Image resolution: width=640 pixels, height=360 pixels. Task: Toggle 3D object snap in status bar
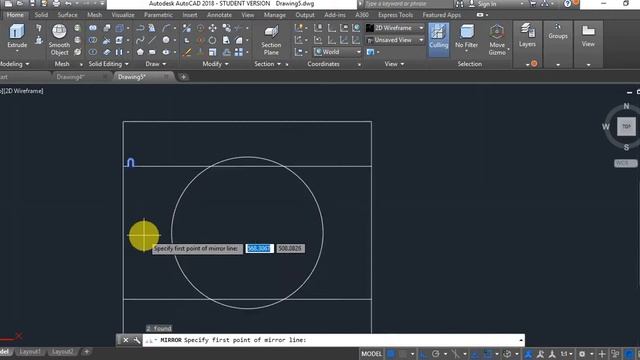pyautogui.click(x=507, y=354)
